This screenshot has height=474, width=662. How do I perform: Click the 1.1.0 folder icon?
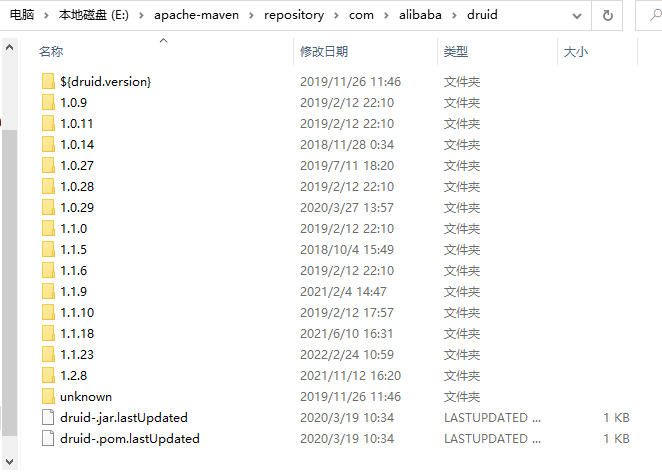click(48, 228)
